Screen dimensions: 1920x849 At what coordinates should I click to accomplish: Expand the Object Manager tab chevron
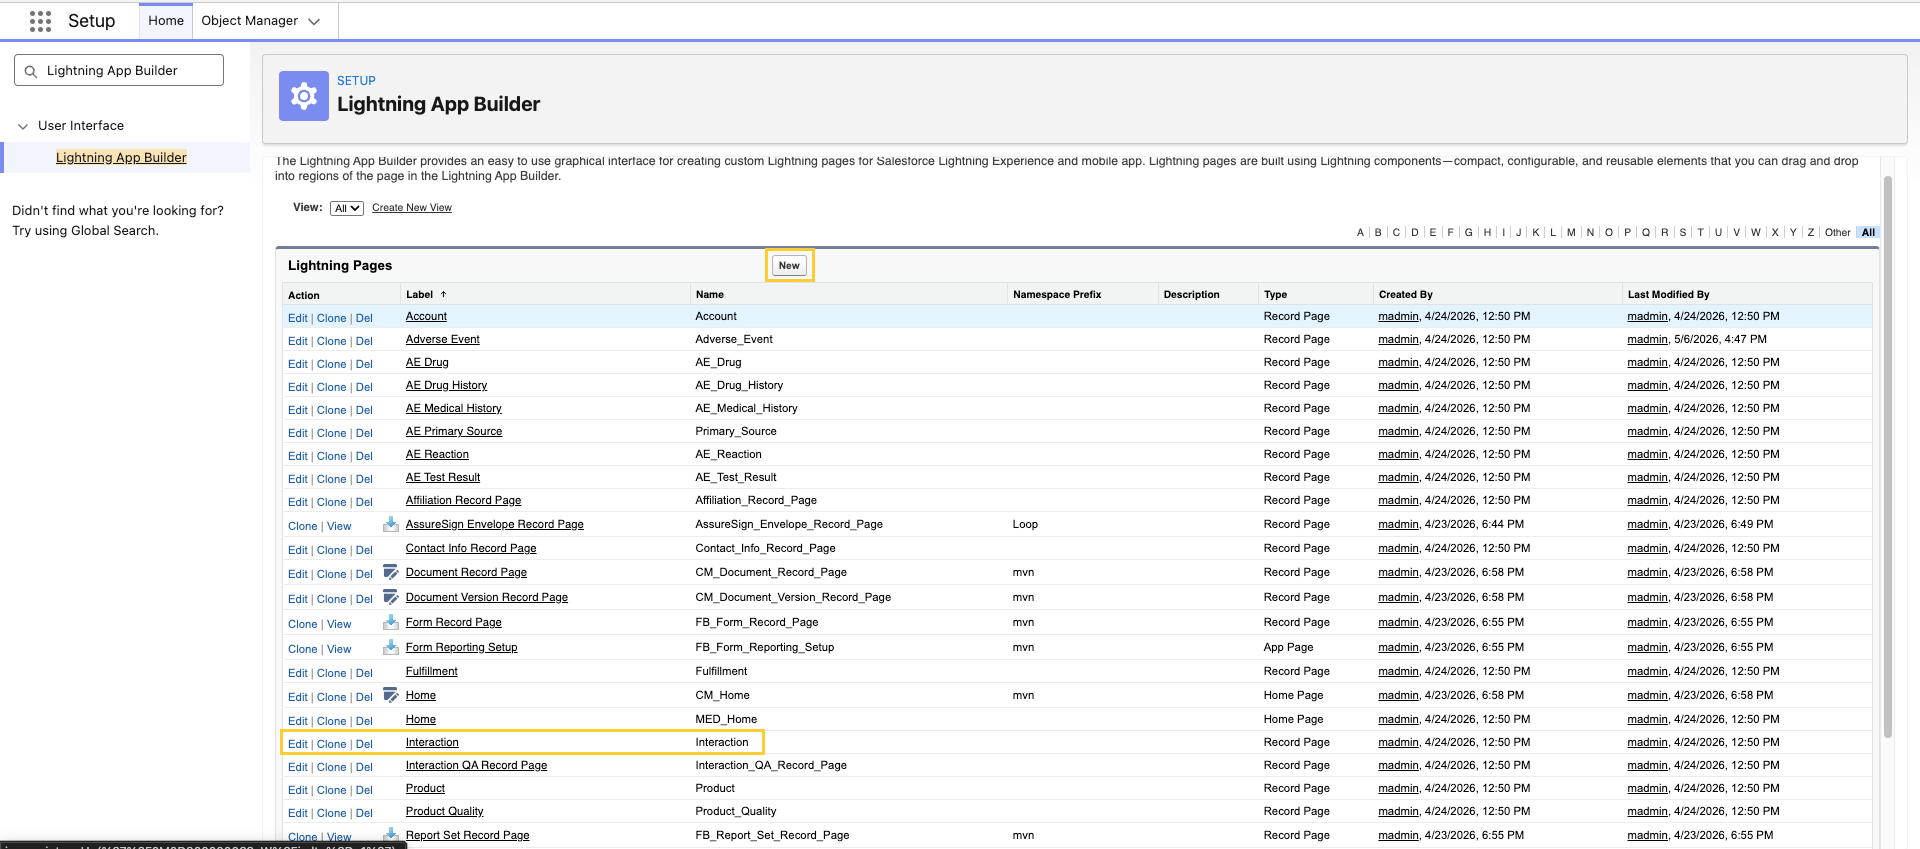click(x=314, y=21)
